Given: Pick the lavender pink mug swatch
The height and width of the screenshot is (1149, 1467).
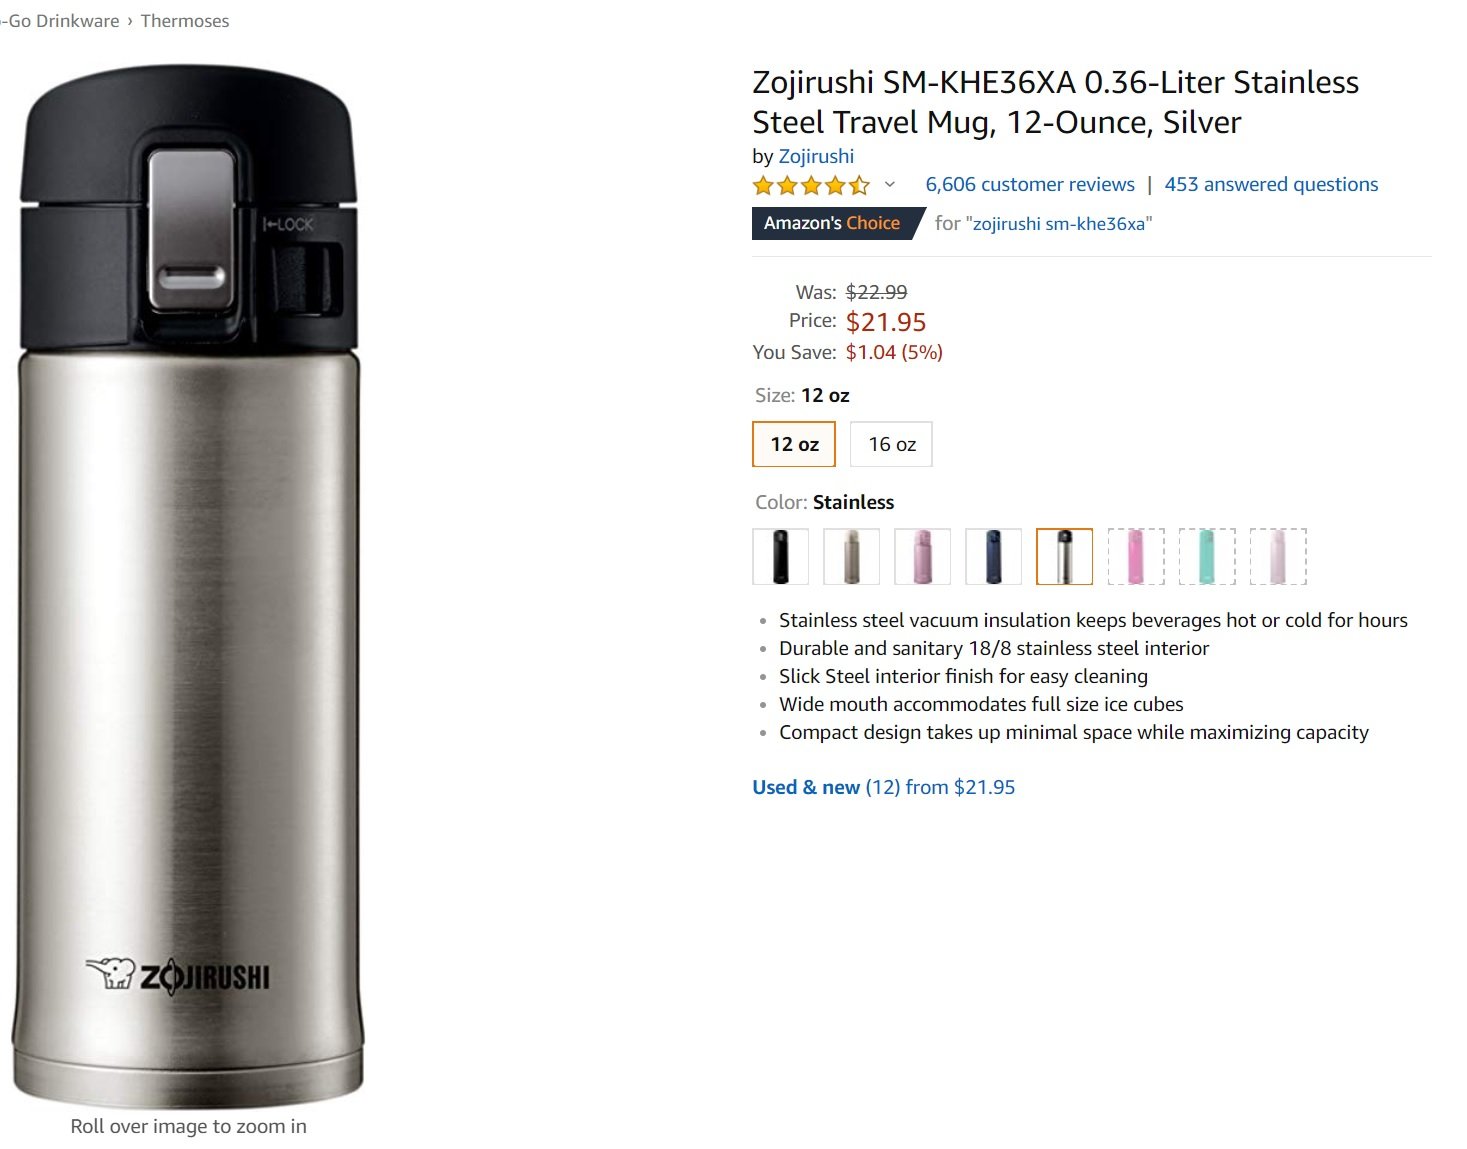Looking at the screenshot, I should point(922,556).
